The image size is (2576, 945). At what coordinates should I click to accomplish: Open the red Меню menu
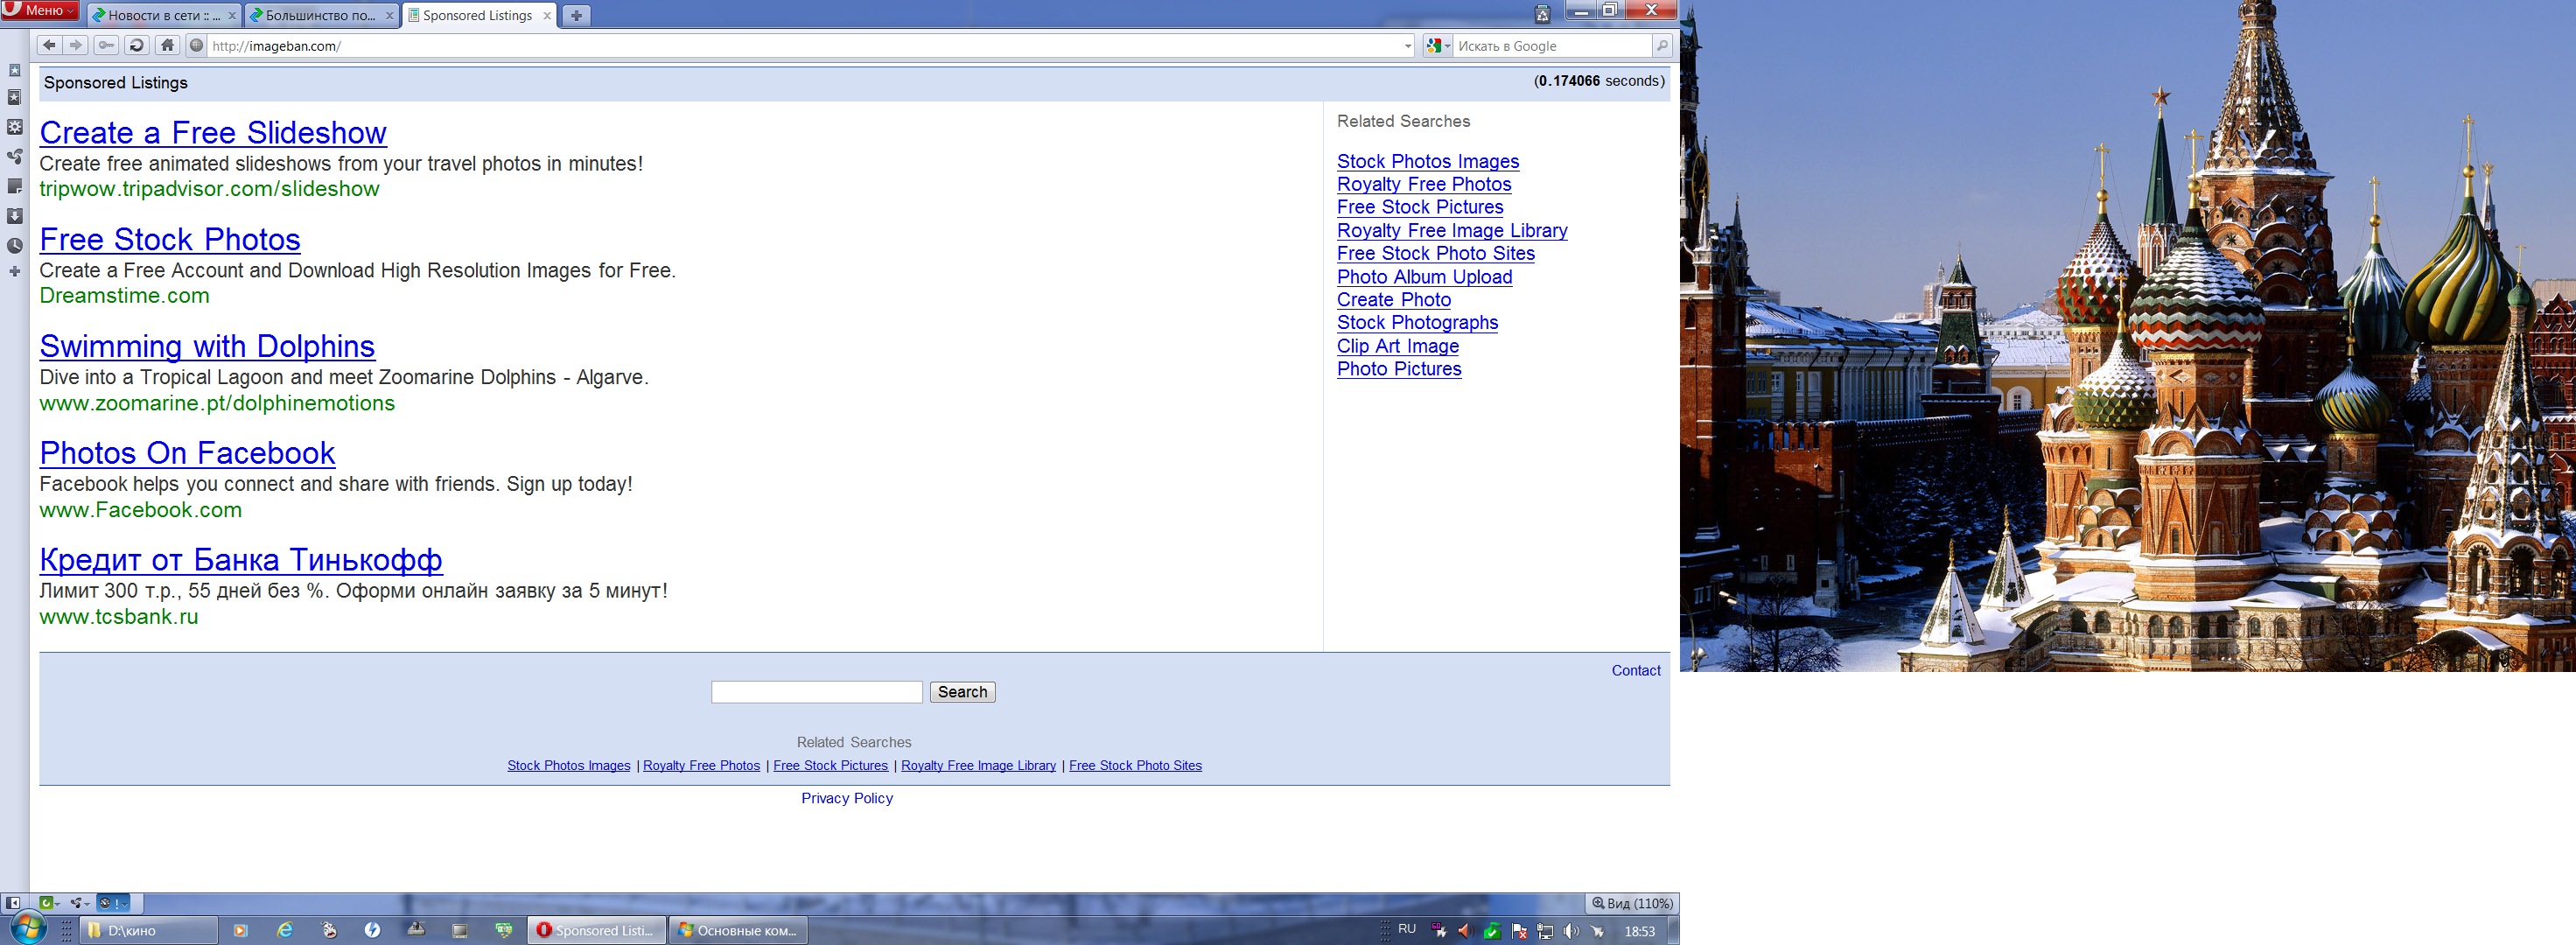(x=40, y=10)
